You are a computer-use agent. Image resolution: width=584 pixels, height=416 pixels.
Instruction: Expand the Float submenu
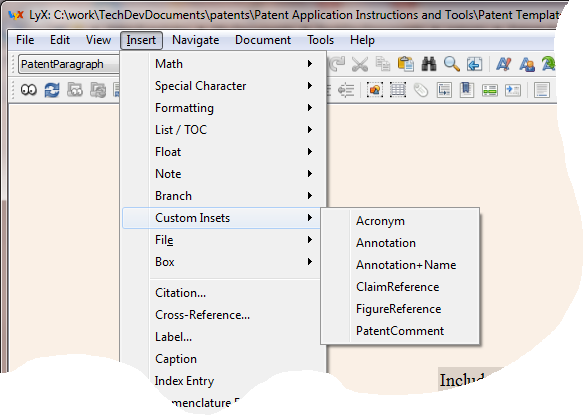pyautogui.click(x=223, y=152)
